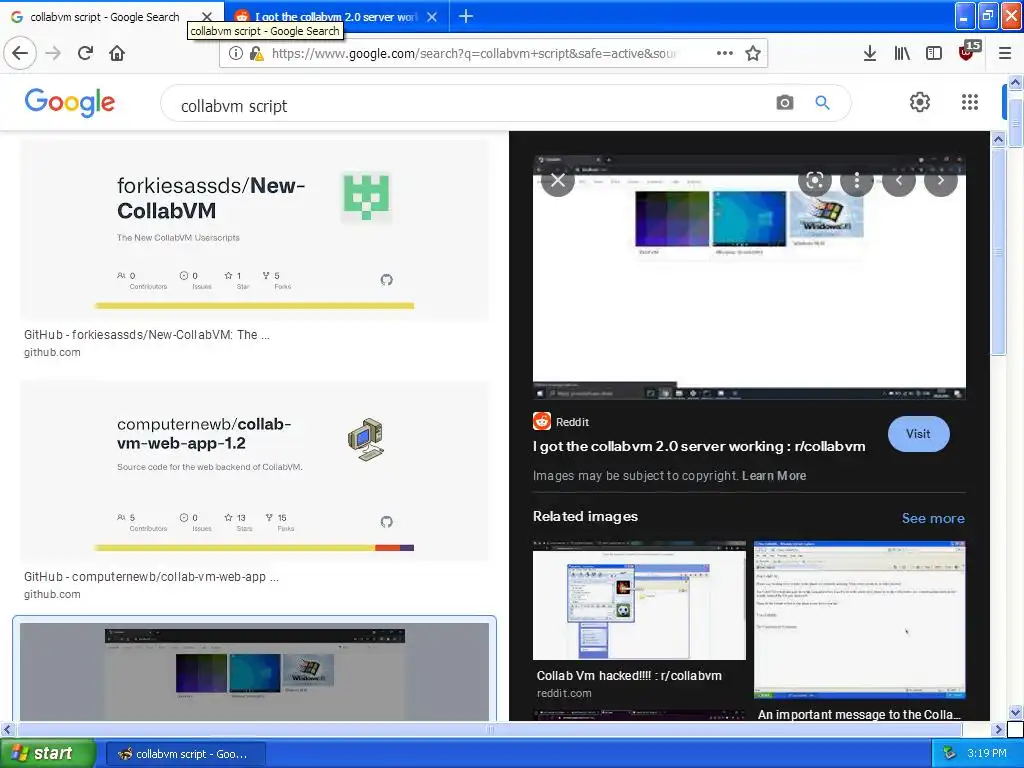Viewport: 1024px width, 768px height.
Task: Click the Google Lens icon on preview image
Action: tap(814, 180)
